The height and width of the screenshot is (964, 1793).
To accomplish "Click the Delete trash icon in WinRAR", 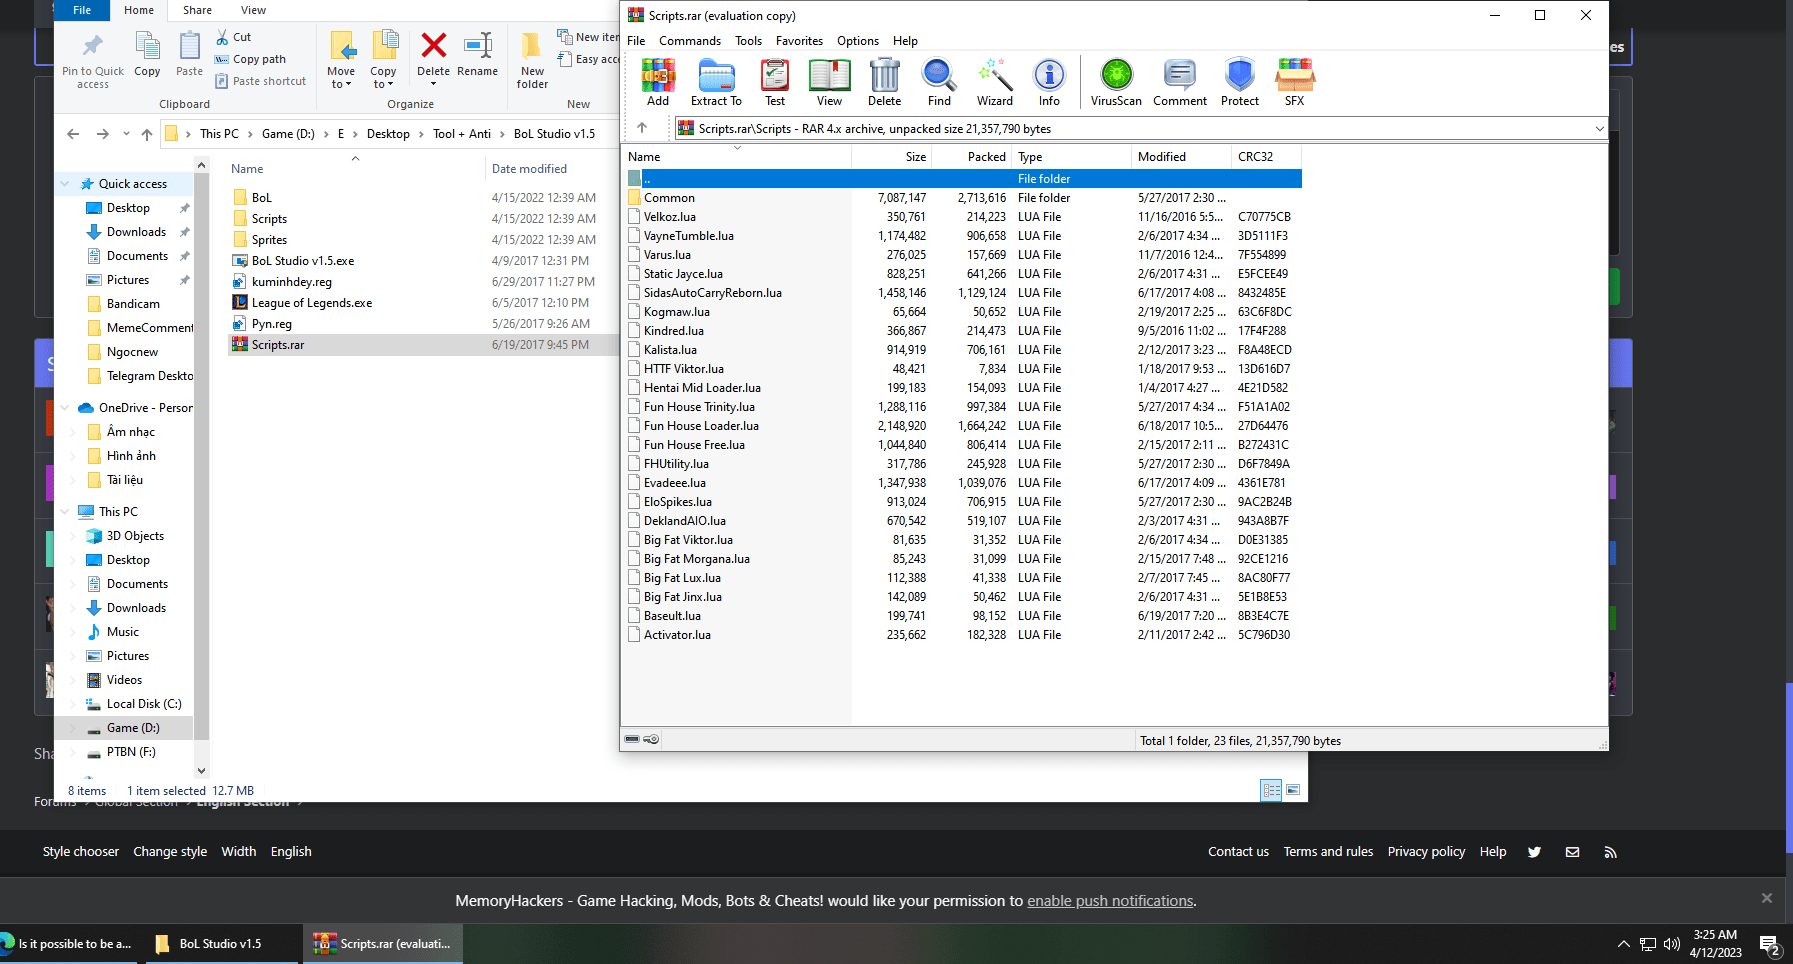I will click(x=884, y=82).
